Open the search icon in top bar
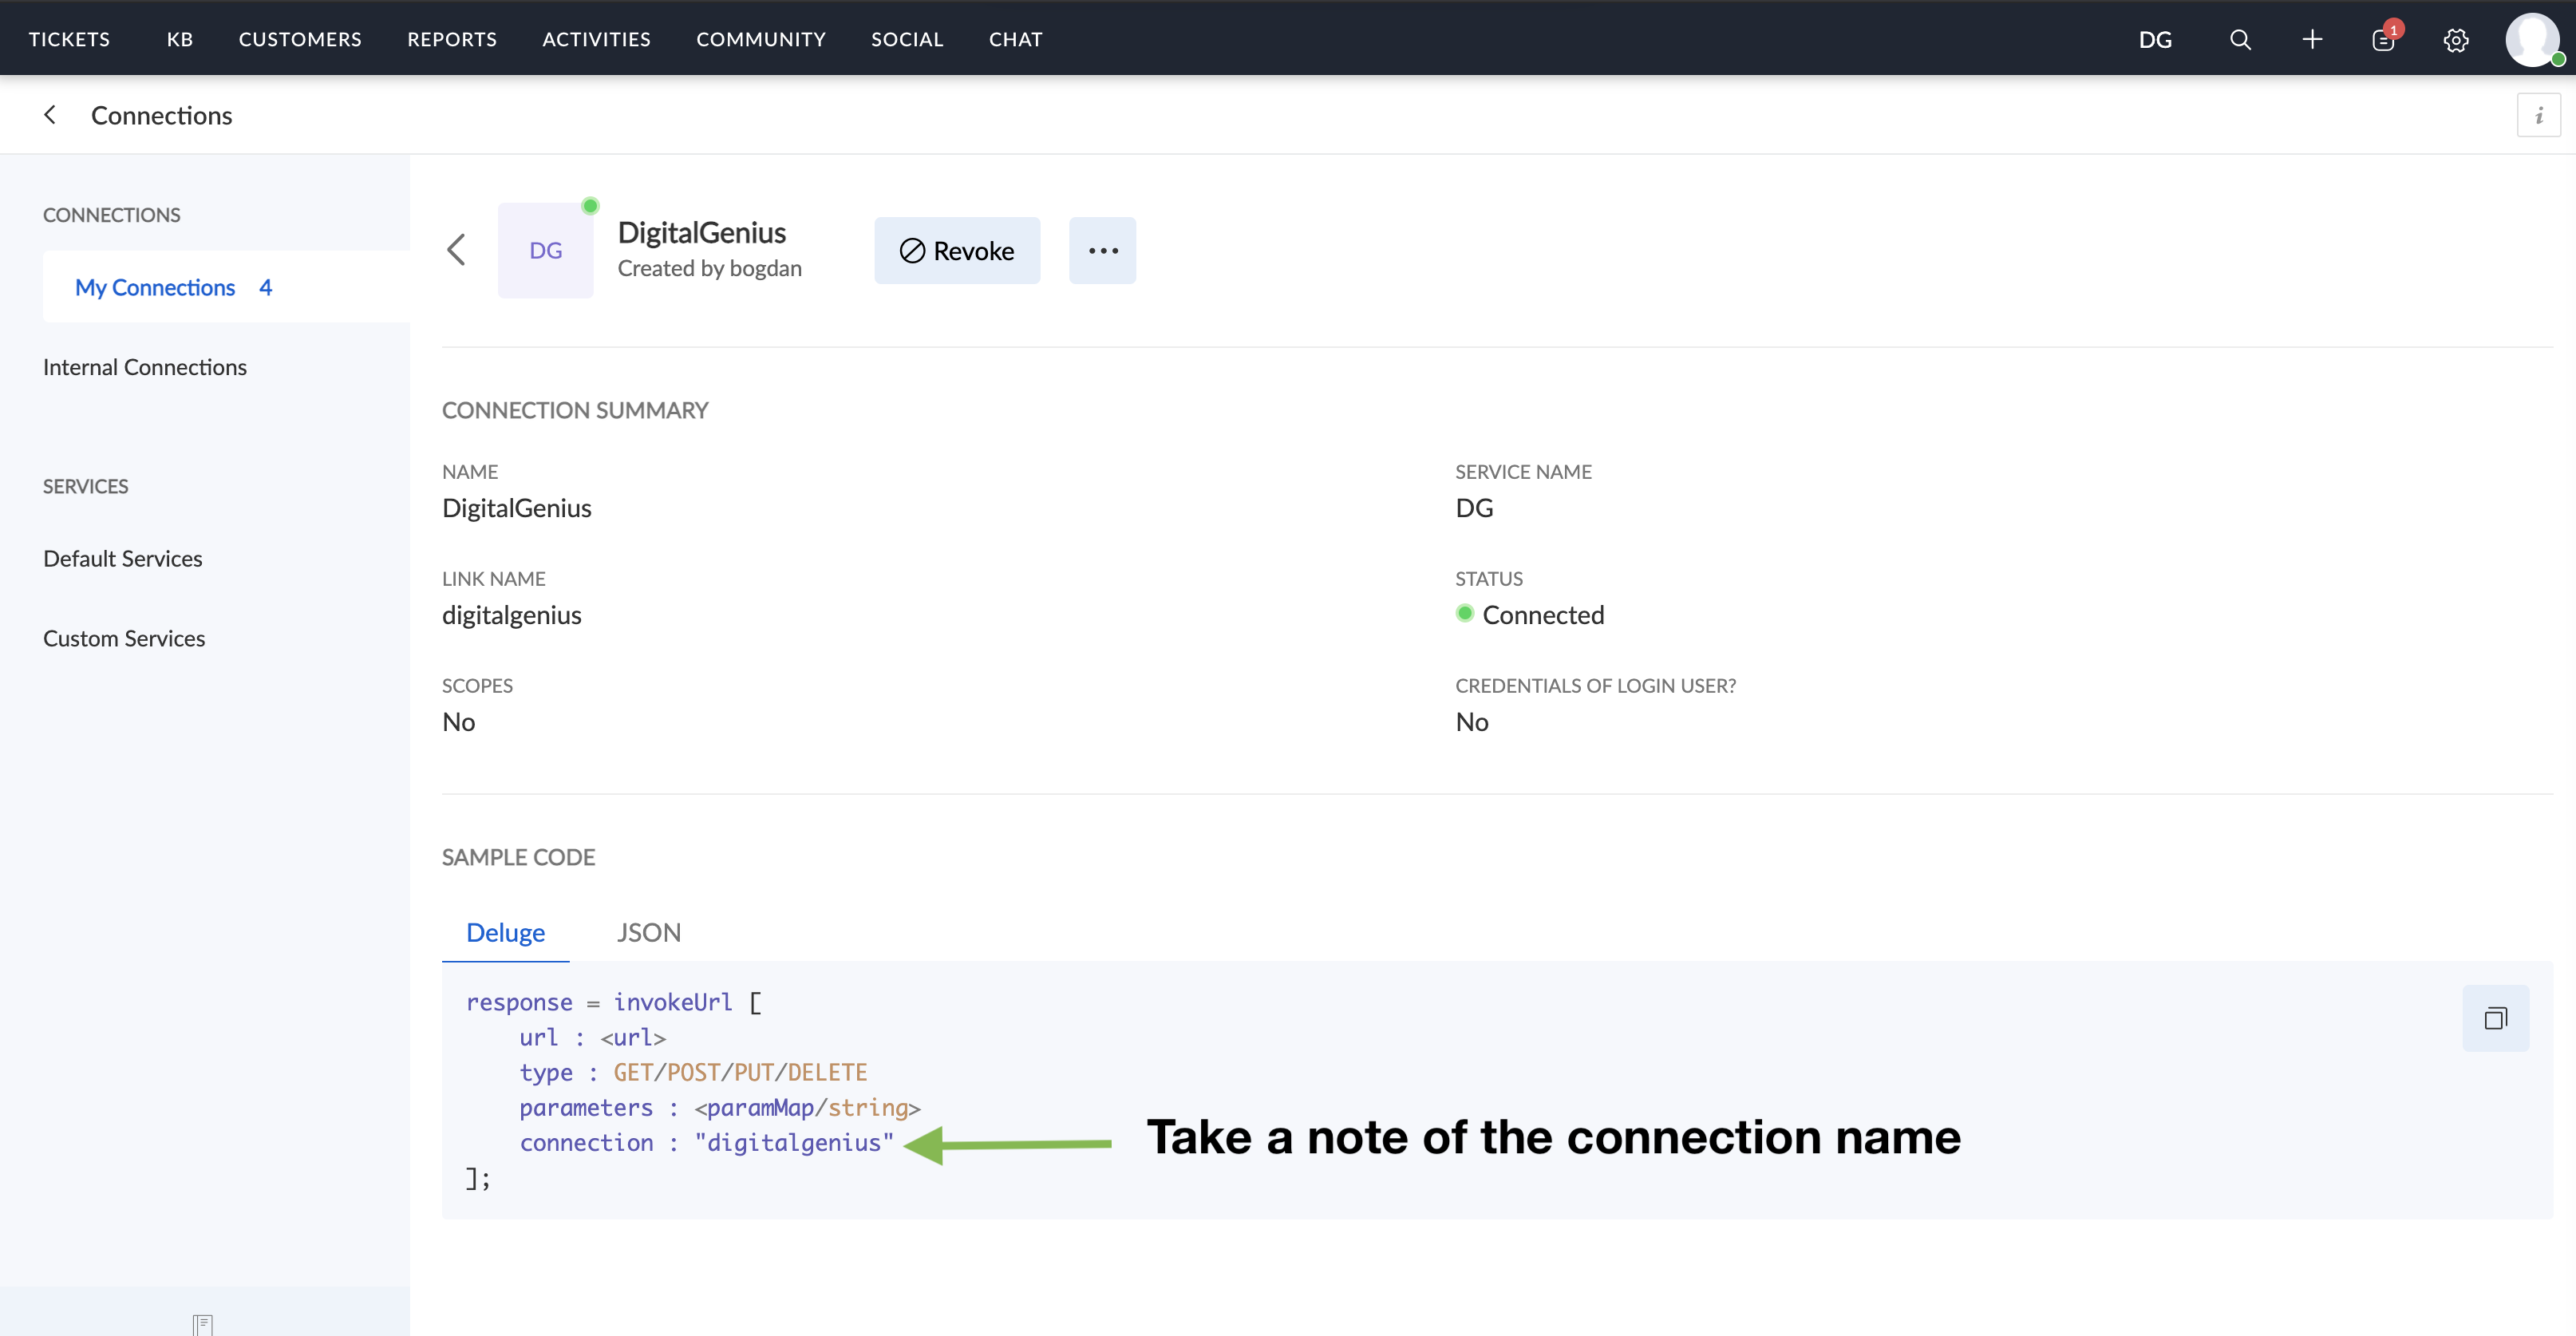This screenshot has height=1336, width=2576. (2240, 39)
